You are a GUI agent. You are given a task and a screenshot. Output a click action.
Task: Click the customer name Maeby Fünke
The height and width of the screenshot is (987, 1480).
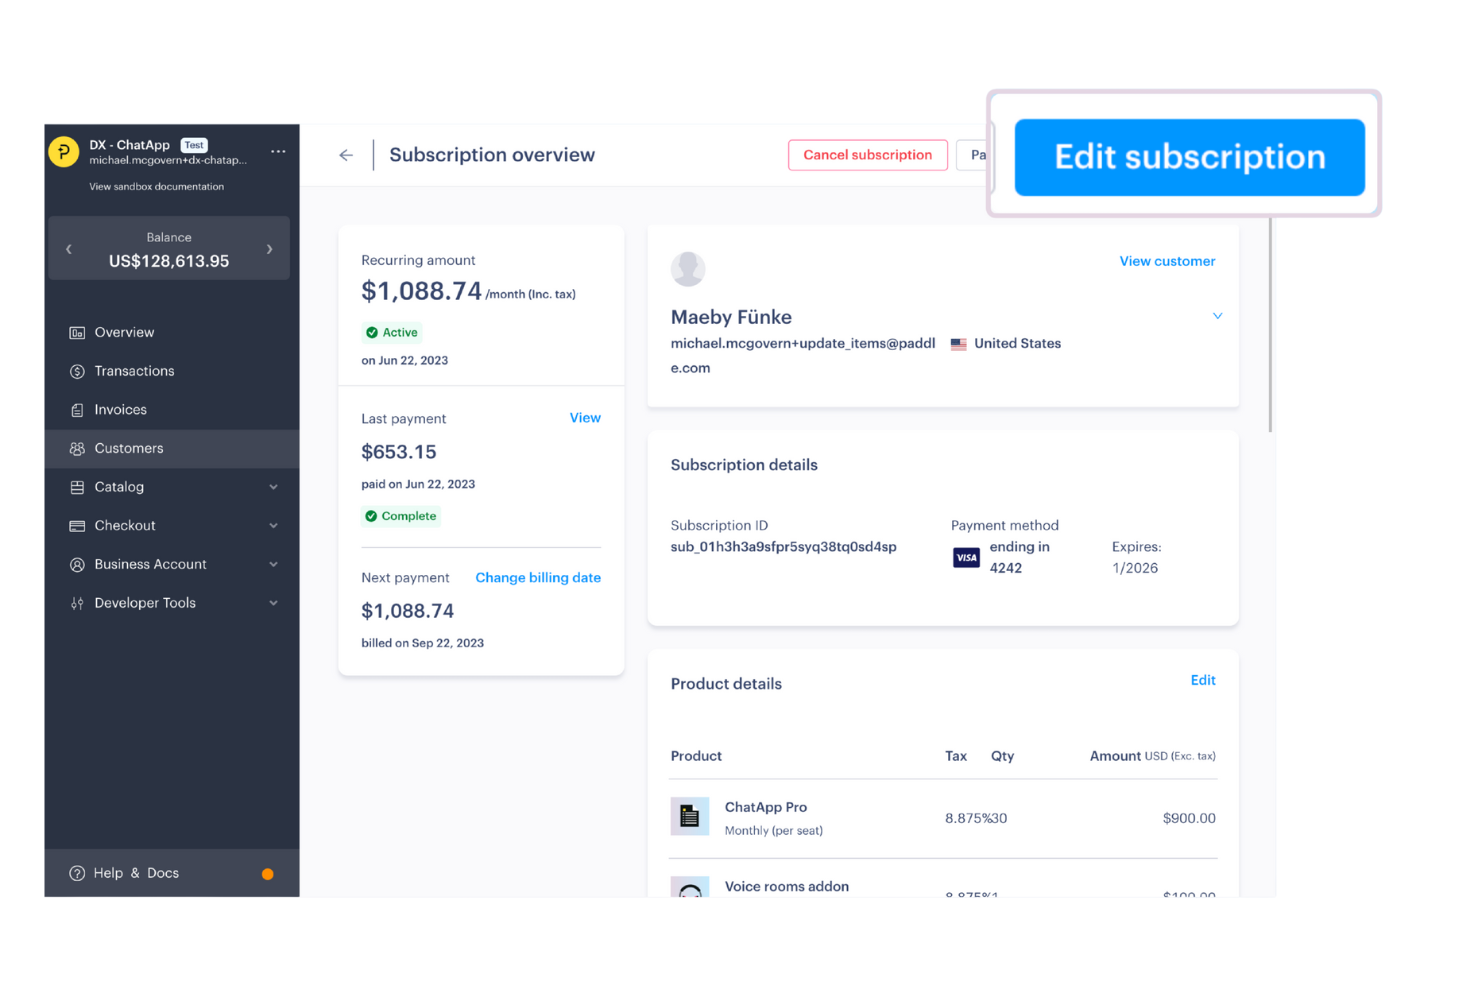[731, 317]
